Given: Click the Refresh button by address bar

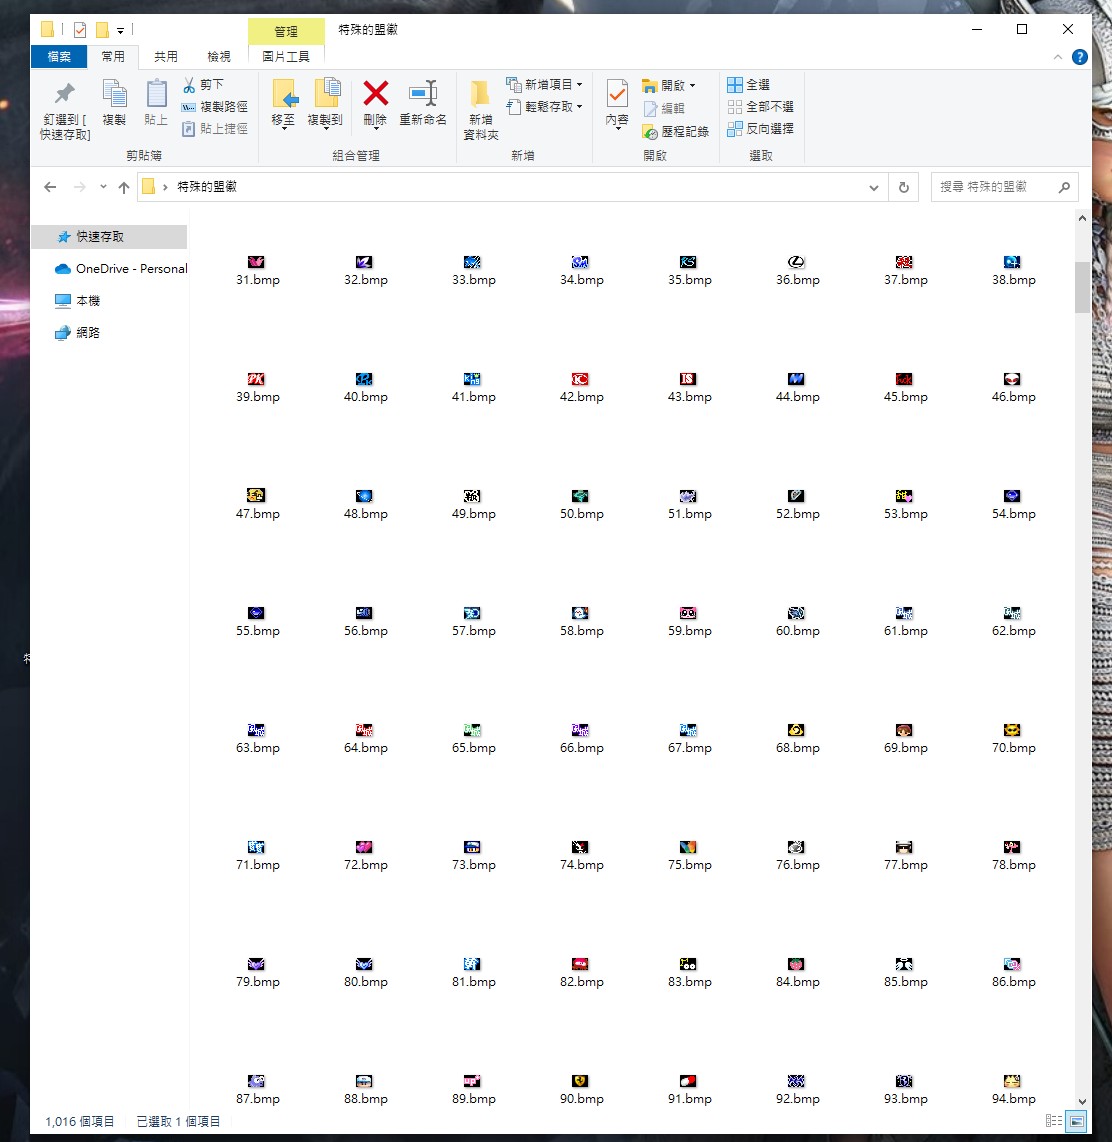Looking at the screenshot, I should point(904,187).
